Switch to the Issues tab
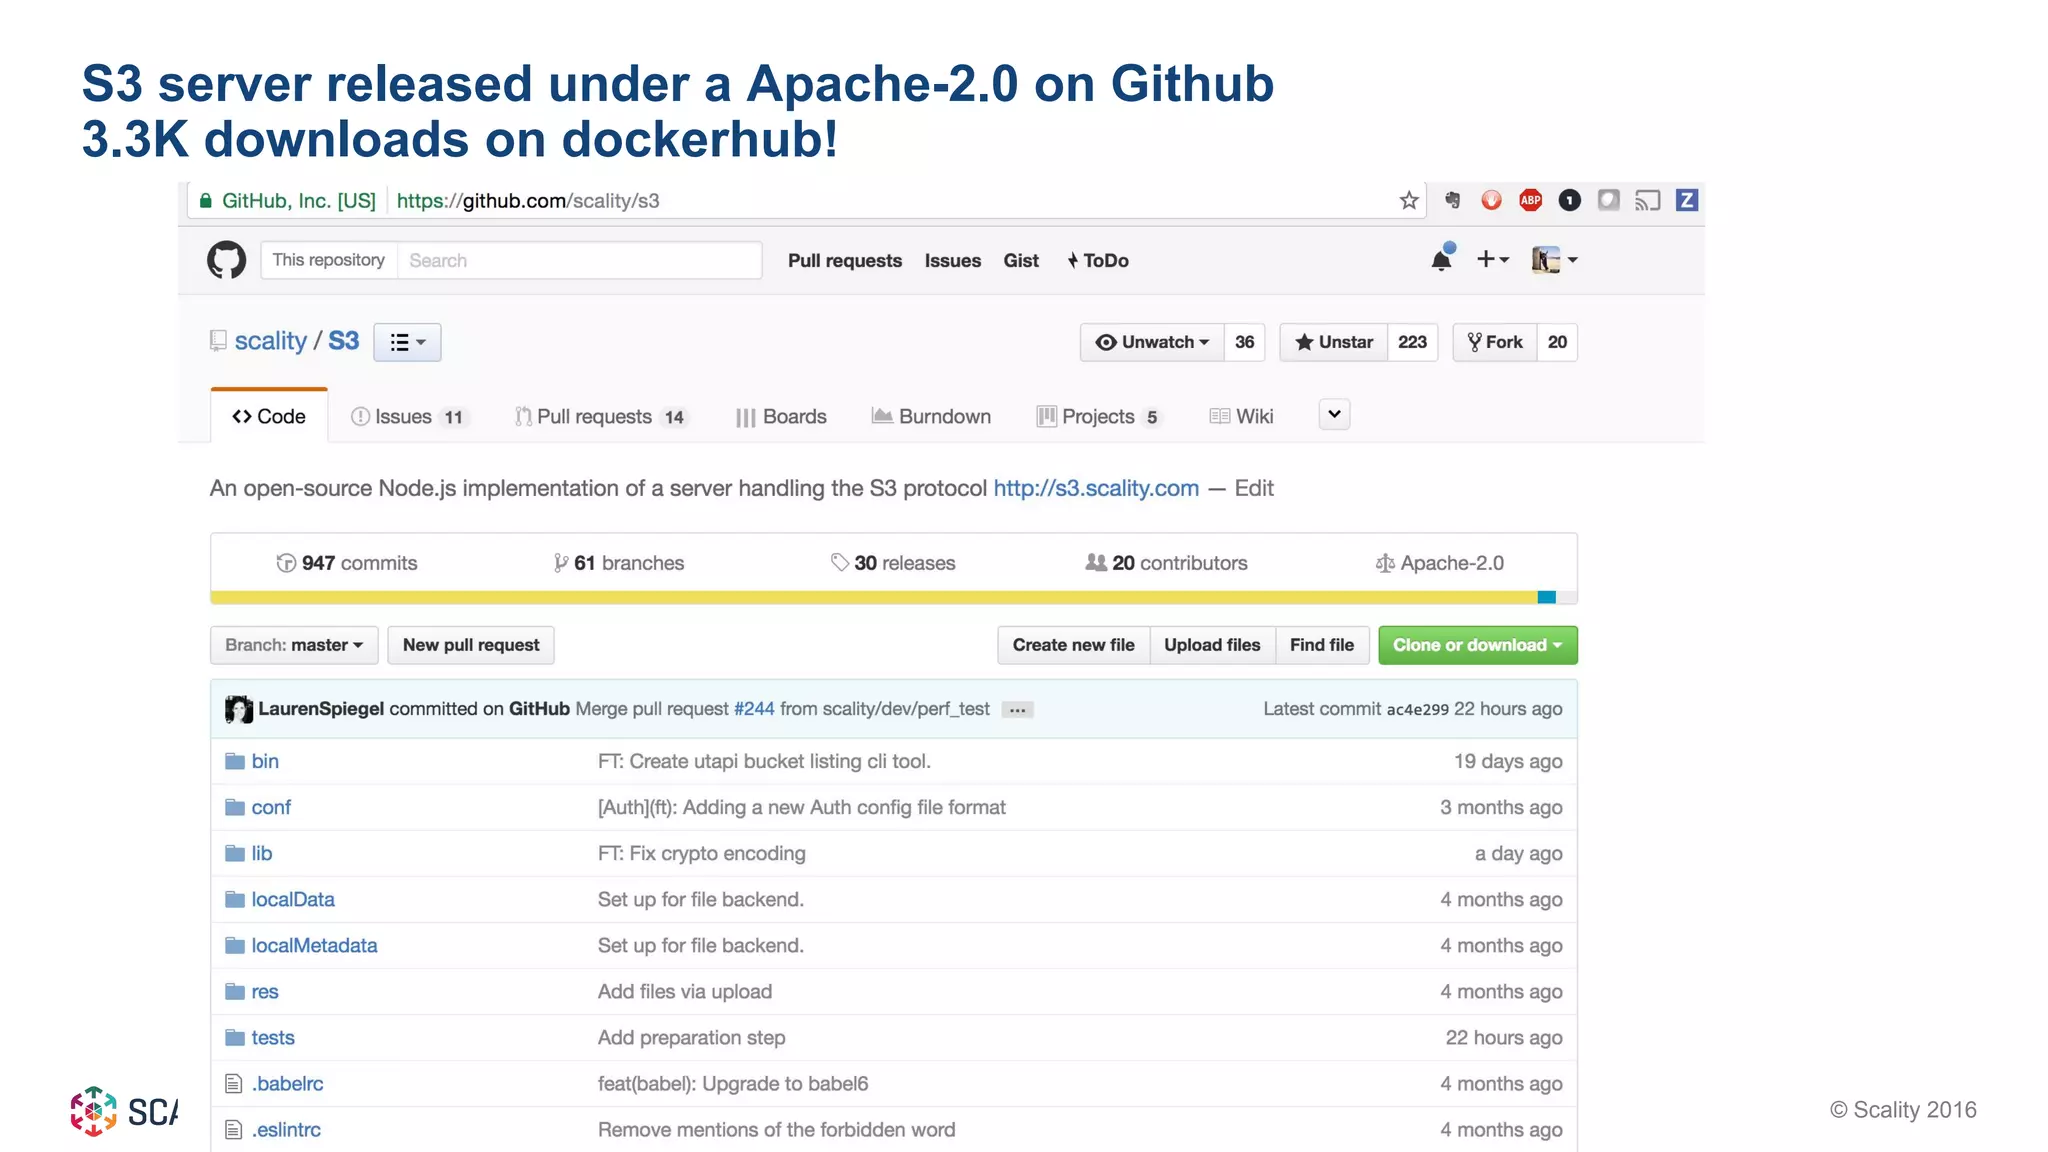 click(x=408, y=416)
